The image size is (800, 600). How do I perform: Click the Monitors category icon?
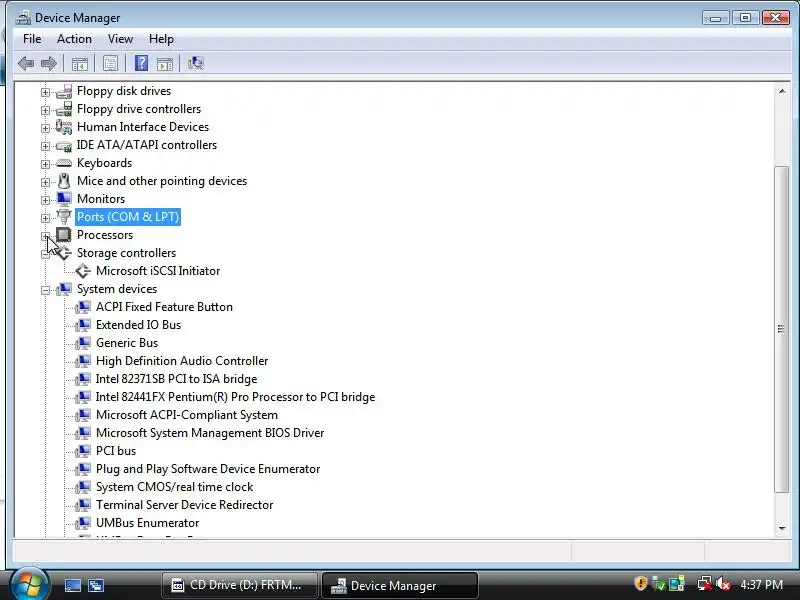click(x=64, y=199)
